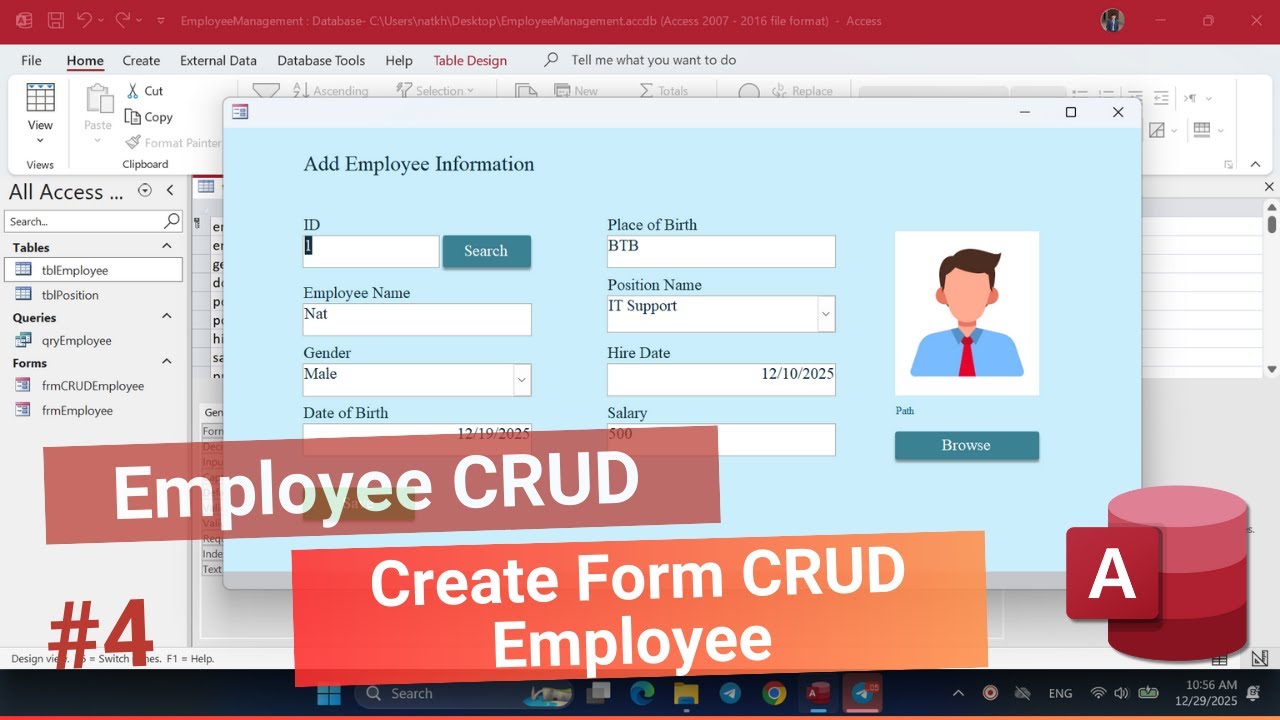Click the ID text field
Screen dimensions: 1280x720
[x=371, y=251]
